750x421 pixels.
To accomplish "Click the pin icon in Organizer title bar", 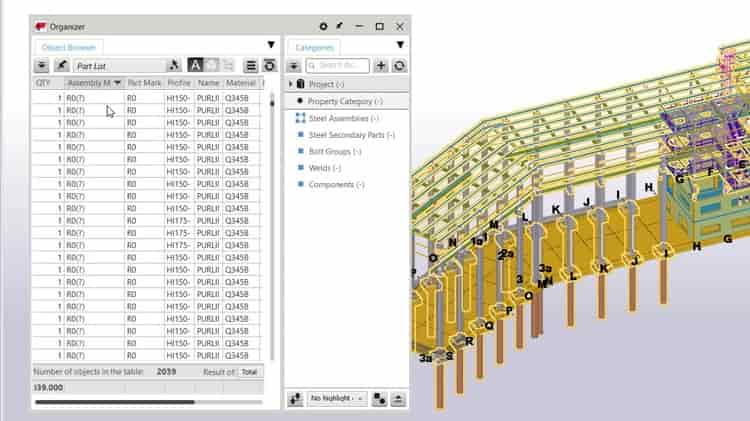I will [x=339, y=26].
